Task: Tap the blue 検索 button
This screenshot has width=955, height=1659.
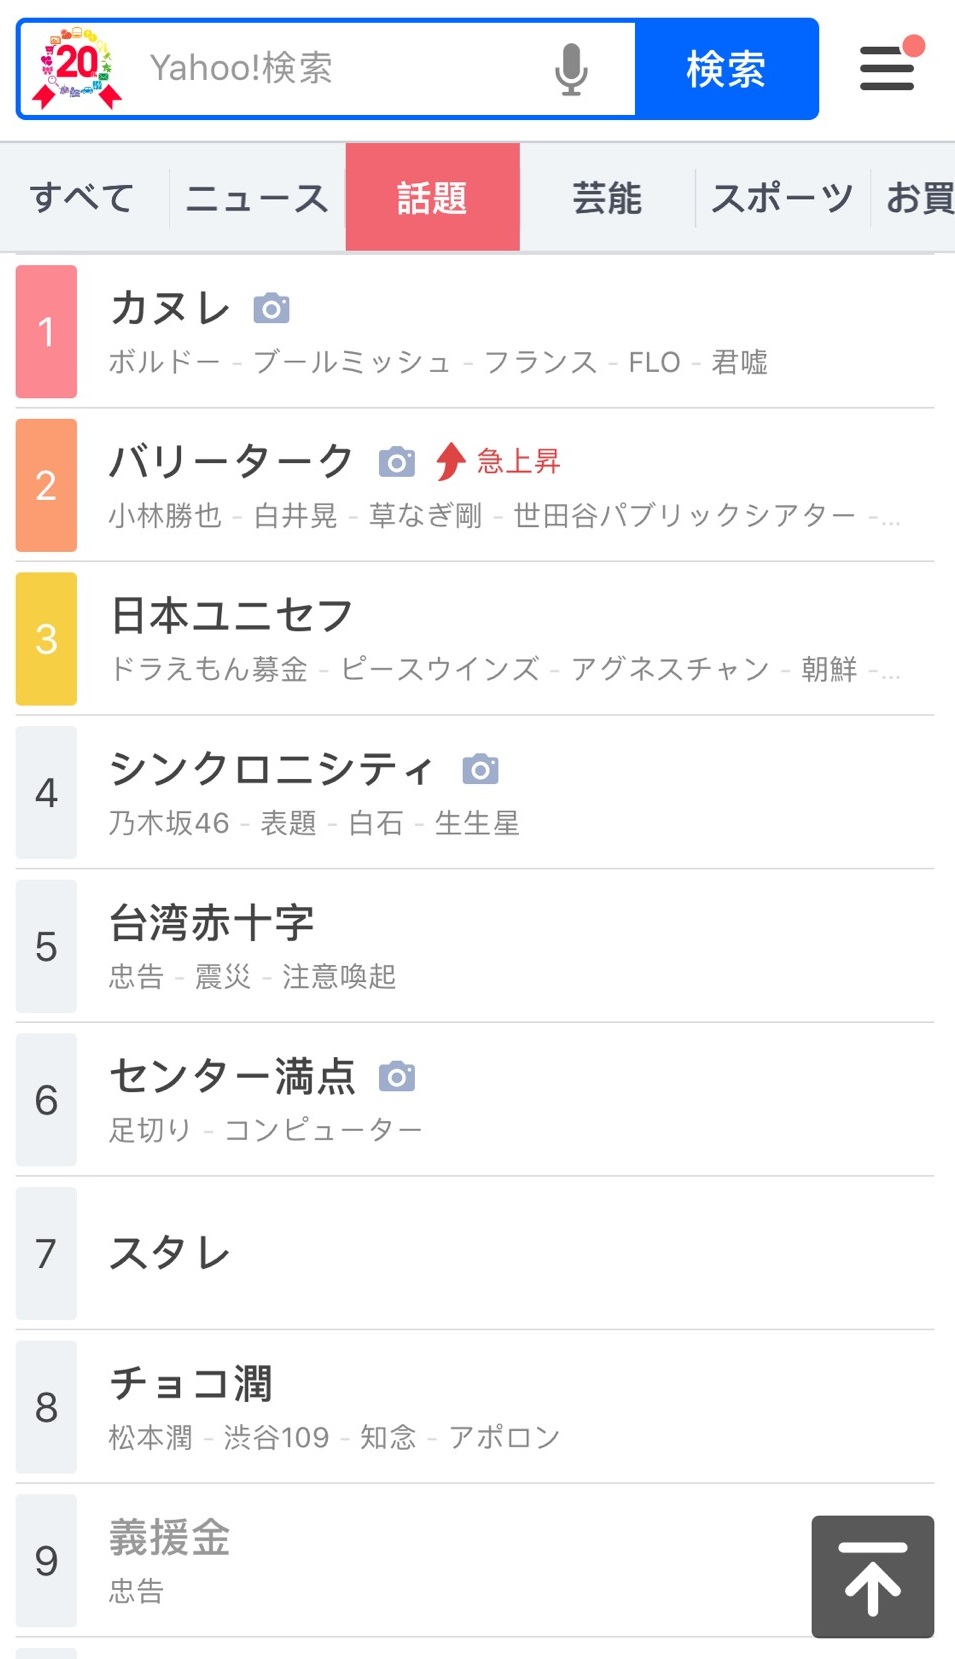Action: (726, 69)
